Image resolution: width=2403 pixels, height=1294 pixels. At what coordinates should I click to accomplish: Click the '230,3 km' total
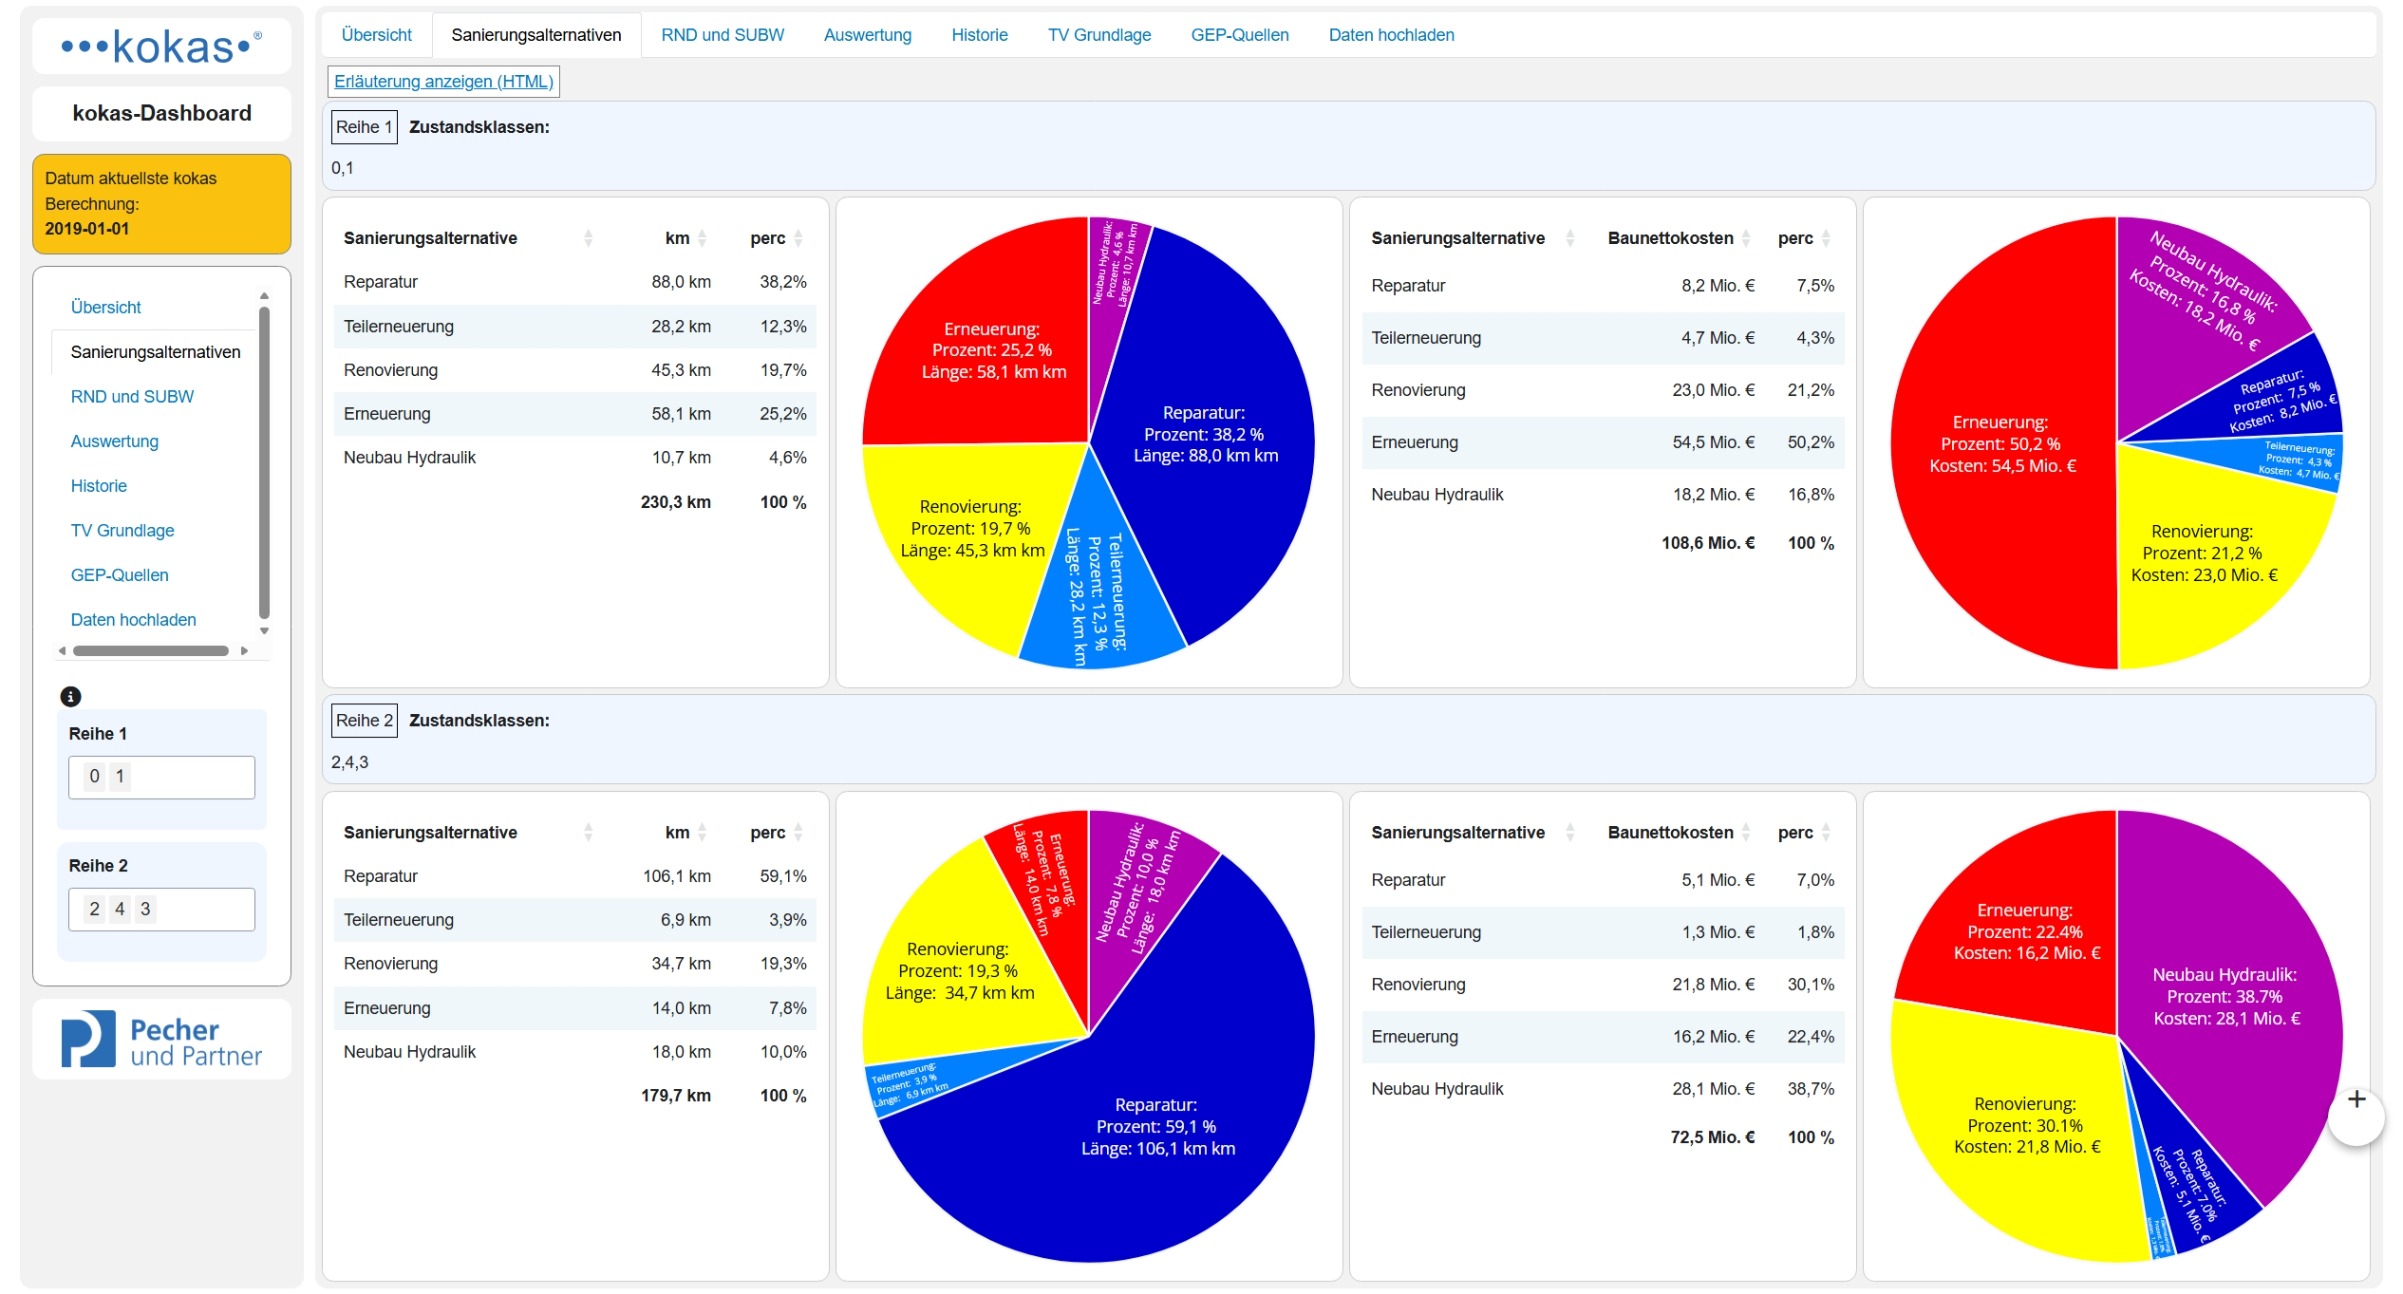pyautogui.click(x=675, y=502)
